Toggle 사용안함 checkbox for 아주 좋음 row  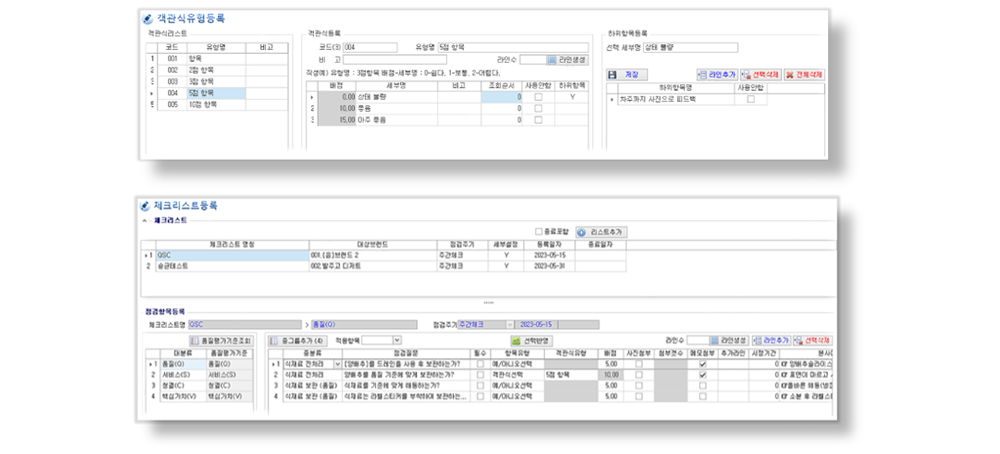(538, 119)
